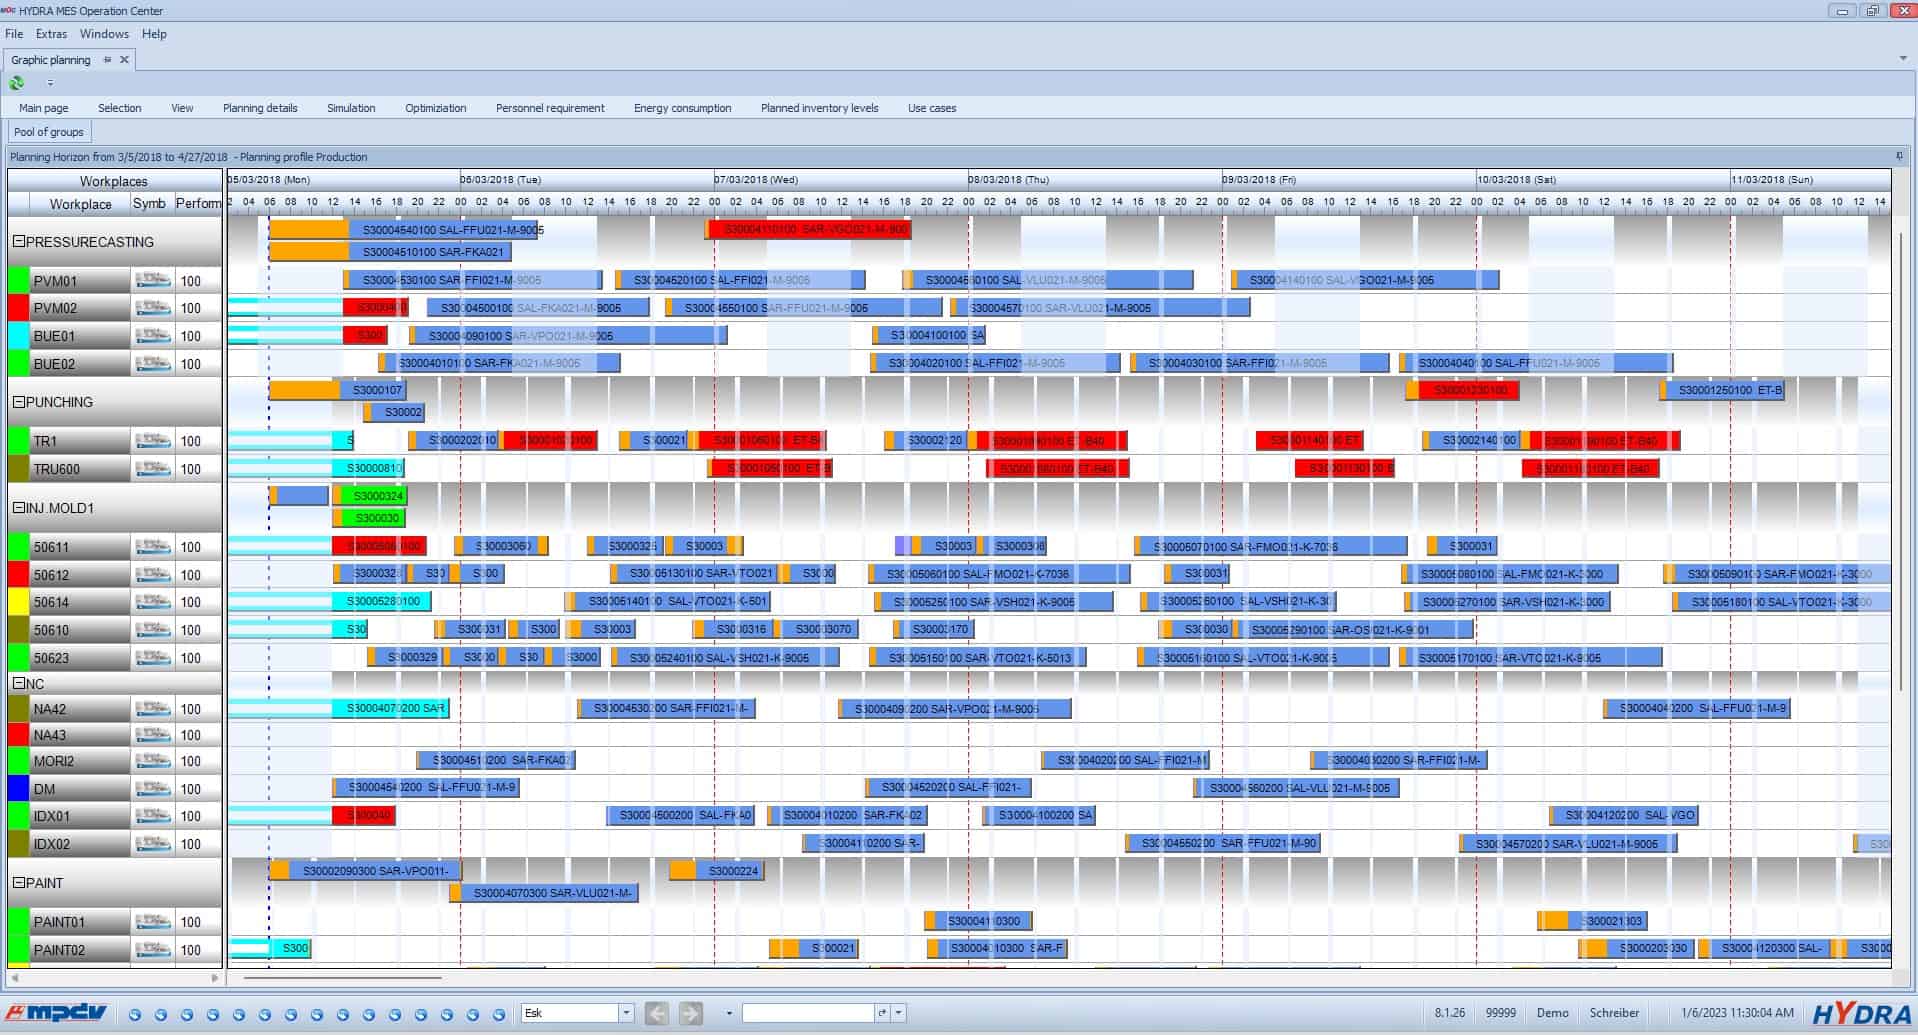The width and height of the screenshot is (1918, 1035).
Task: Click the machine symbol icon beside TRU600
Action: pos(152,468)
